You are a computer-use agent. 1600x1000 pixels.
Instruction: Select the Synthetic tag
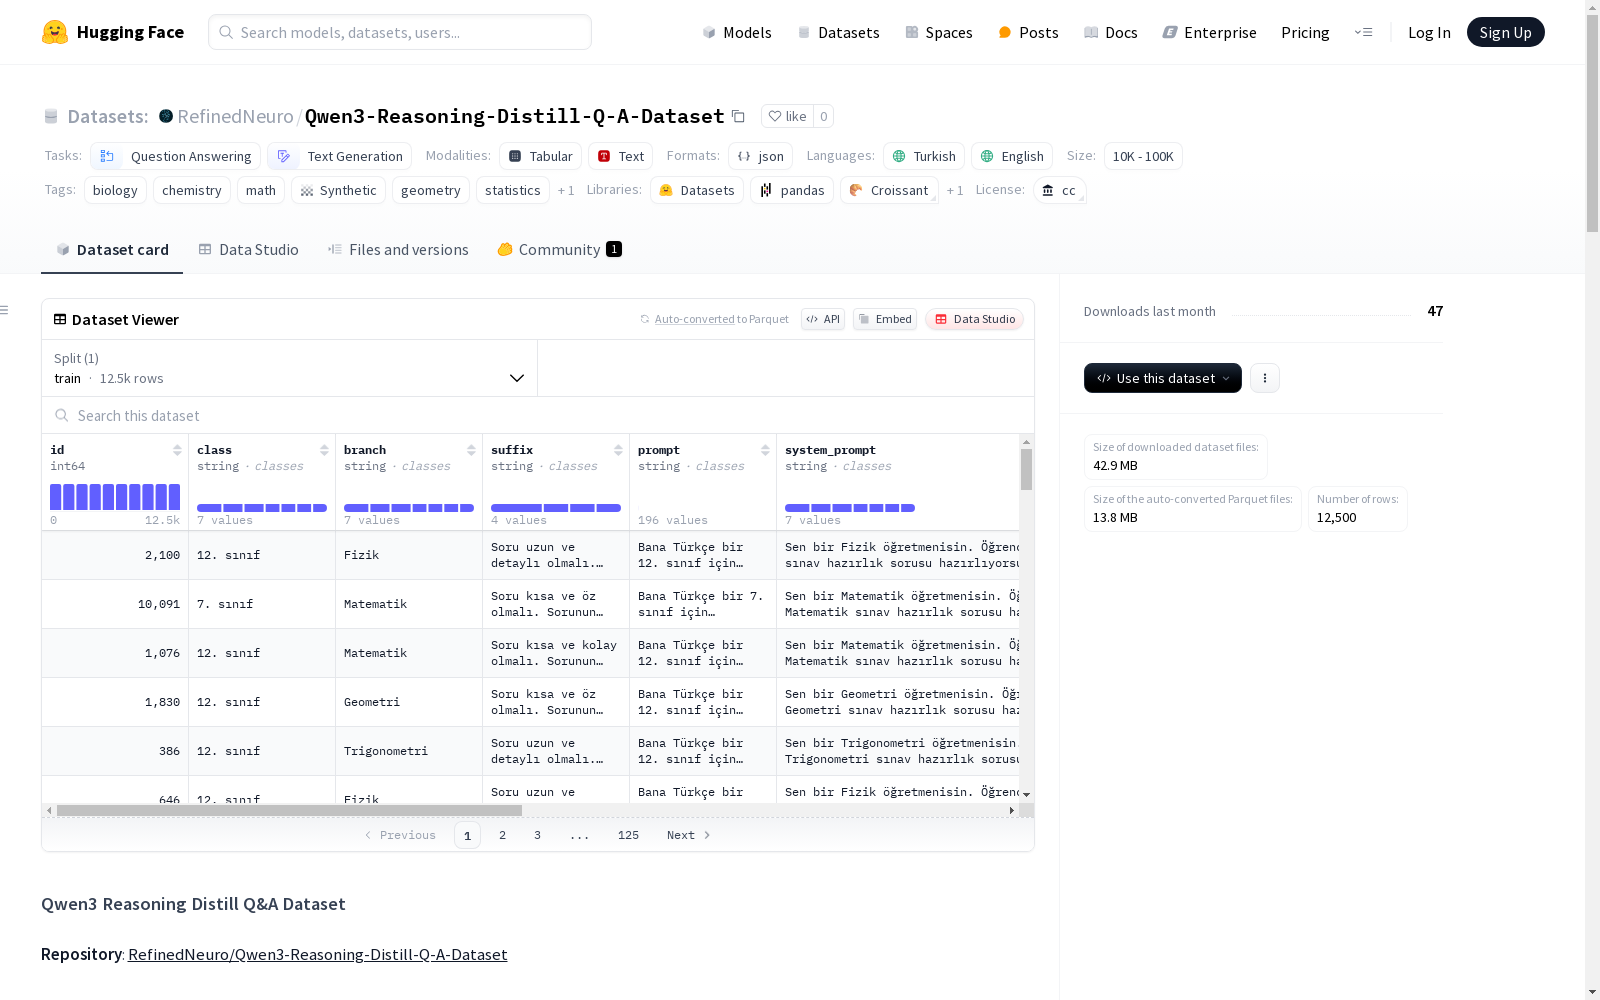click(x=338, y=190)
